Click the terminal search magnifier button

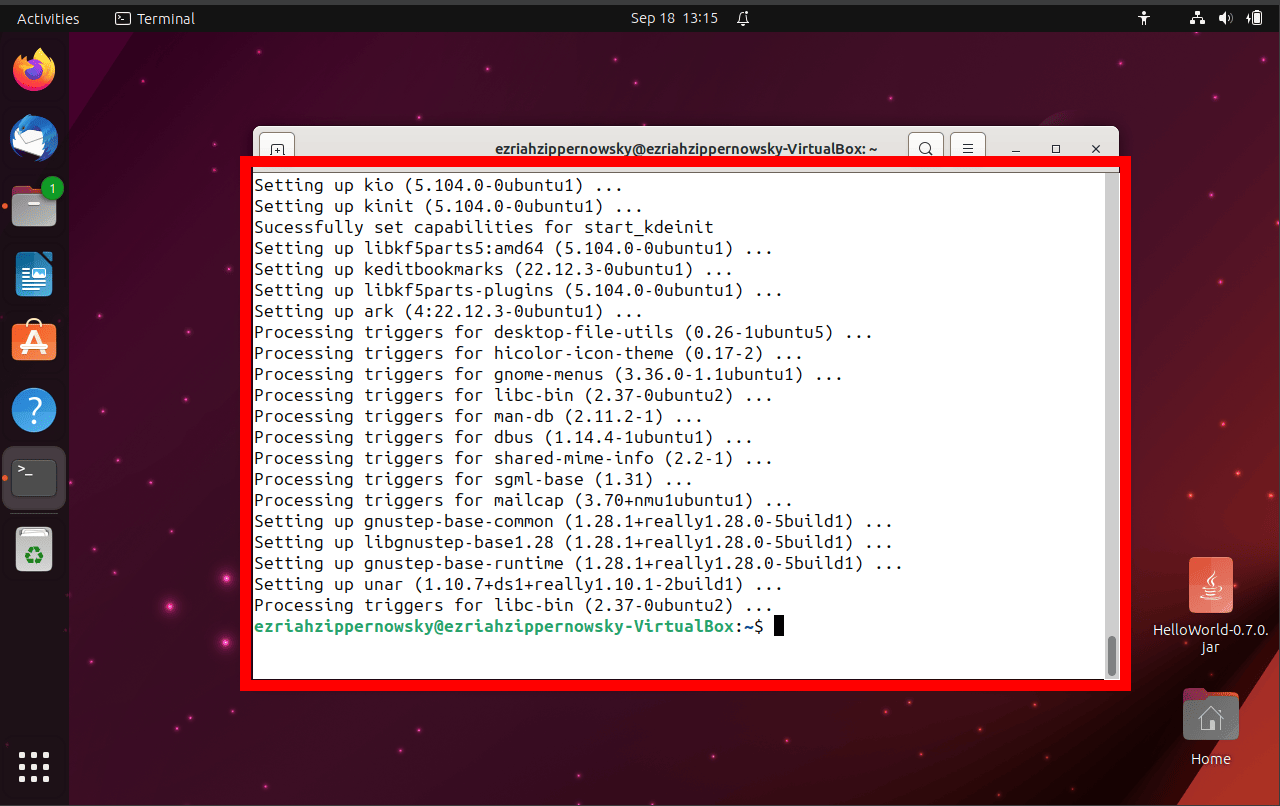[x=926, y=148]
